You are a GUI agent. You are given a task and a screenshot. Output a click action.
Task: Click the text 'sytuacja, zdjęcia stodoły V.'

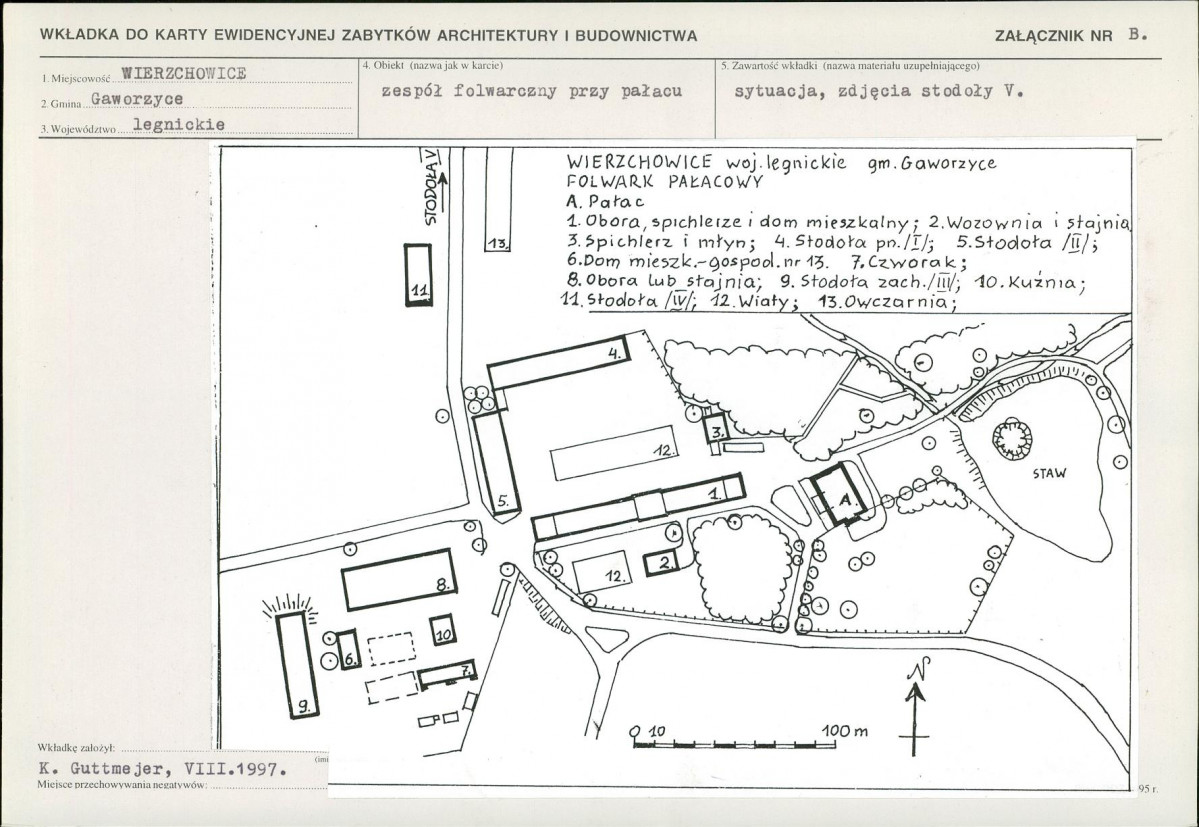click(879, 91)
